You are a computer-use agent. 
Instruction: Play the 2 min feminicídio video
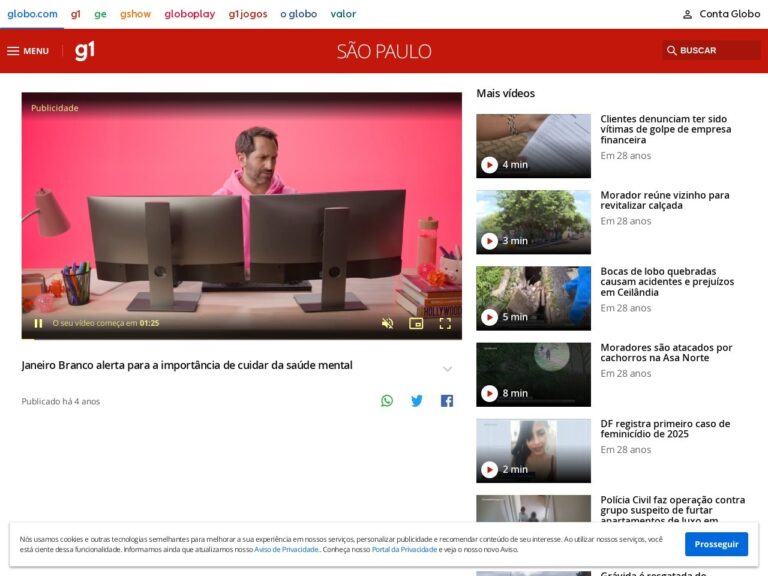(x=489, y=469)
